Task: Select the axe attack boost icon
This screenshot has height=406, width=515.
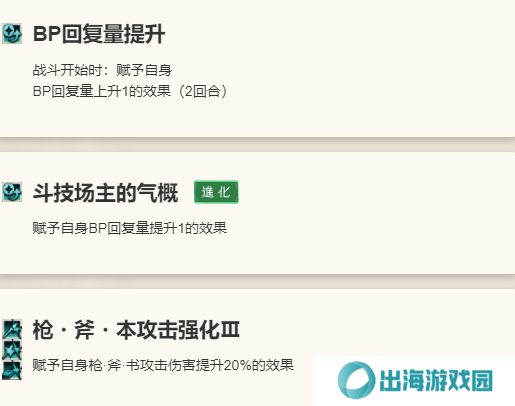Action: 12,350
